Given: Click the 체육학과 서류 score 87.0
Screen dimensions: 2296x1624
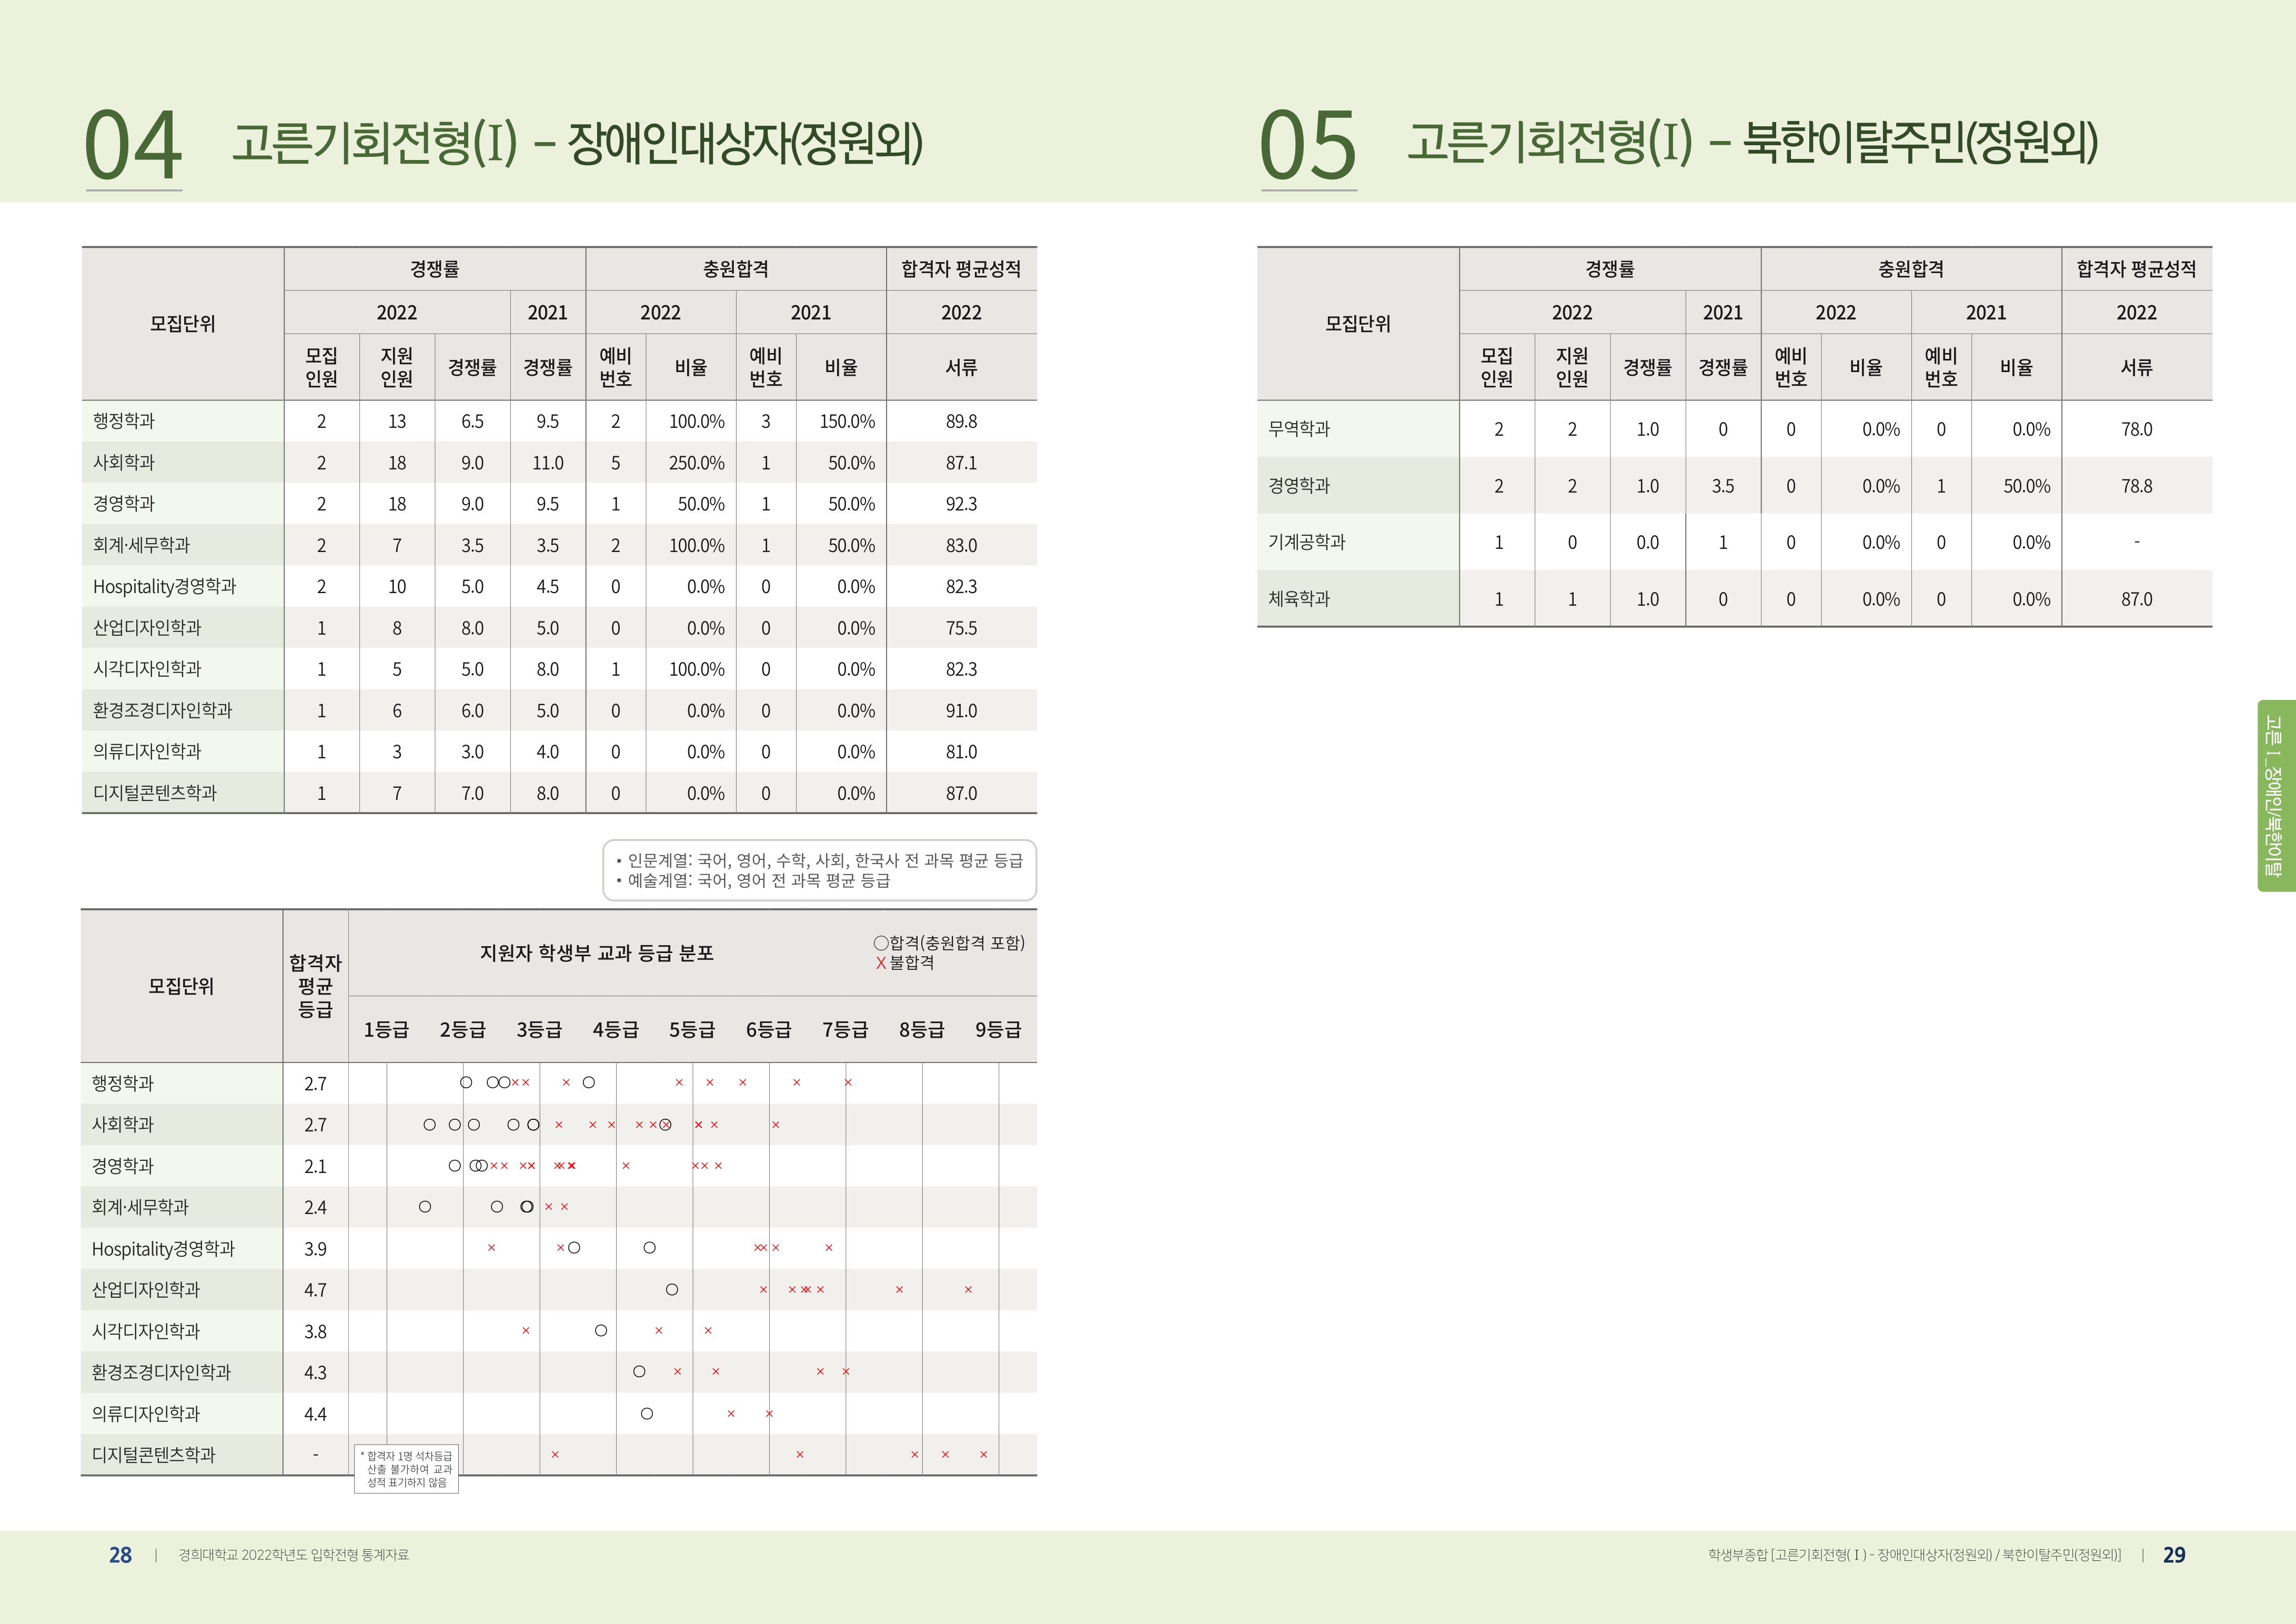Looking at the screenshot, I should (2136, 599).
